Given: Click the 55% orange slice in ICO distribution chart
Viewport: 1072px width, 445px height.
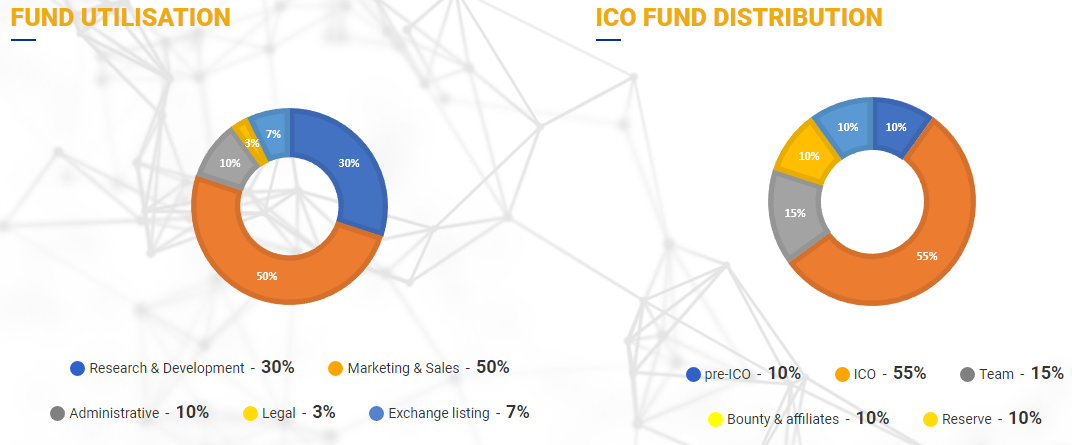Looking at the screenshot, I should coord(925,255).
